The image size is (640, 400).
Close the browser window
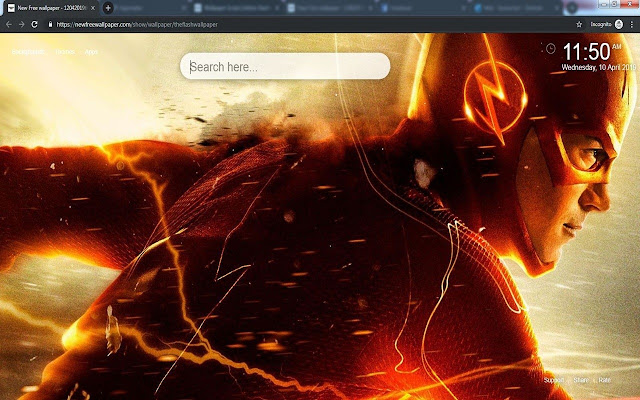[x=629, y=4]
